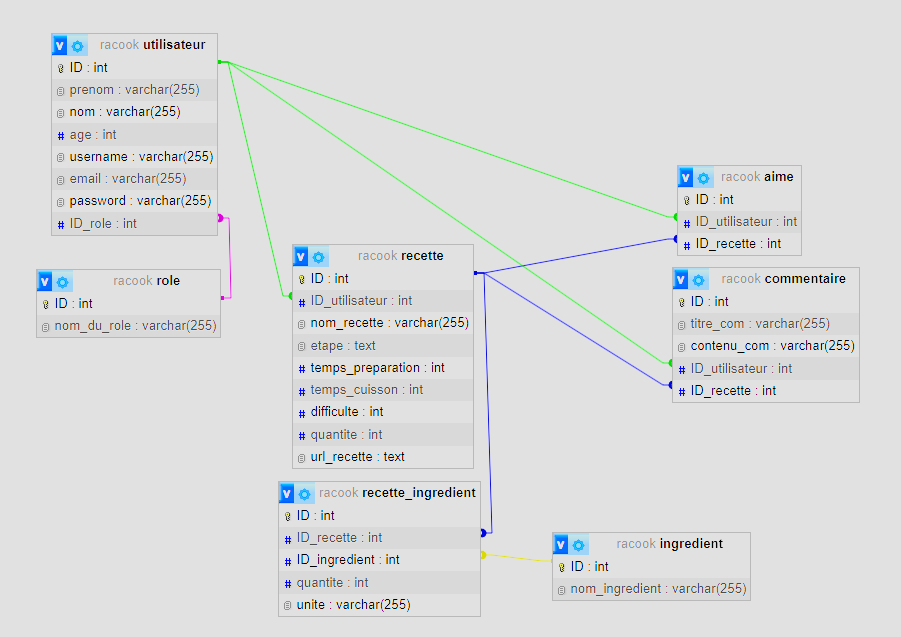Click the primary key icon in ingredient table
901x637 pixels.
(x=562, y=567)
